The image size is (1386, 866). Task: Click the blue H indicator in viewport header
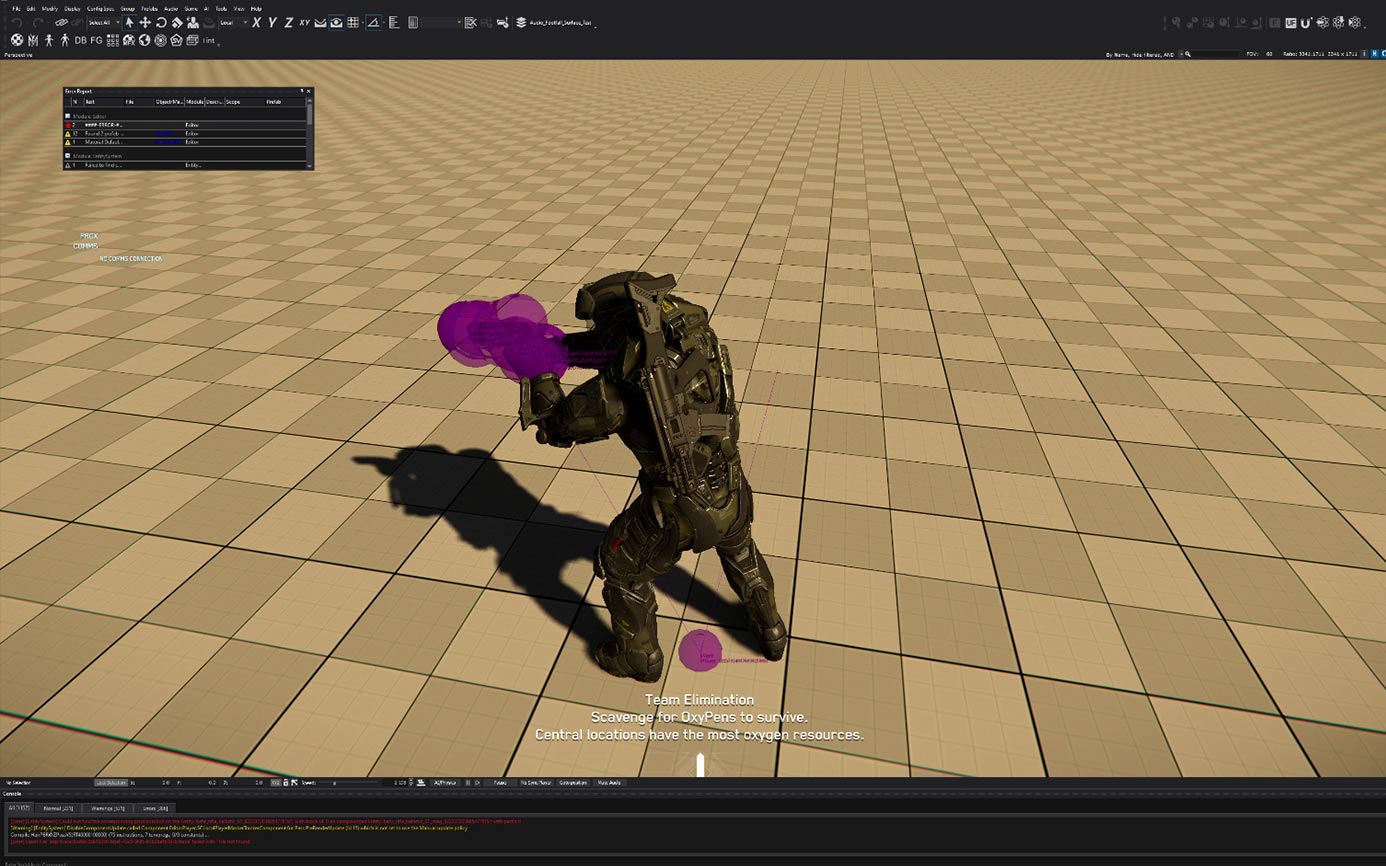1374,53
